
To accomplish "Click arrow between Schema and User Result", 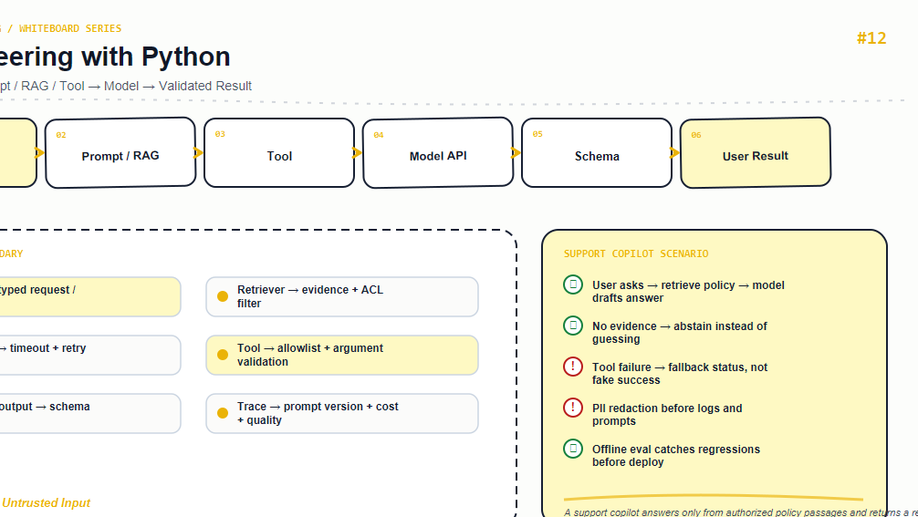I will pyautogui.click(x=674, y=153).
